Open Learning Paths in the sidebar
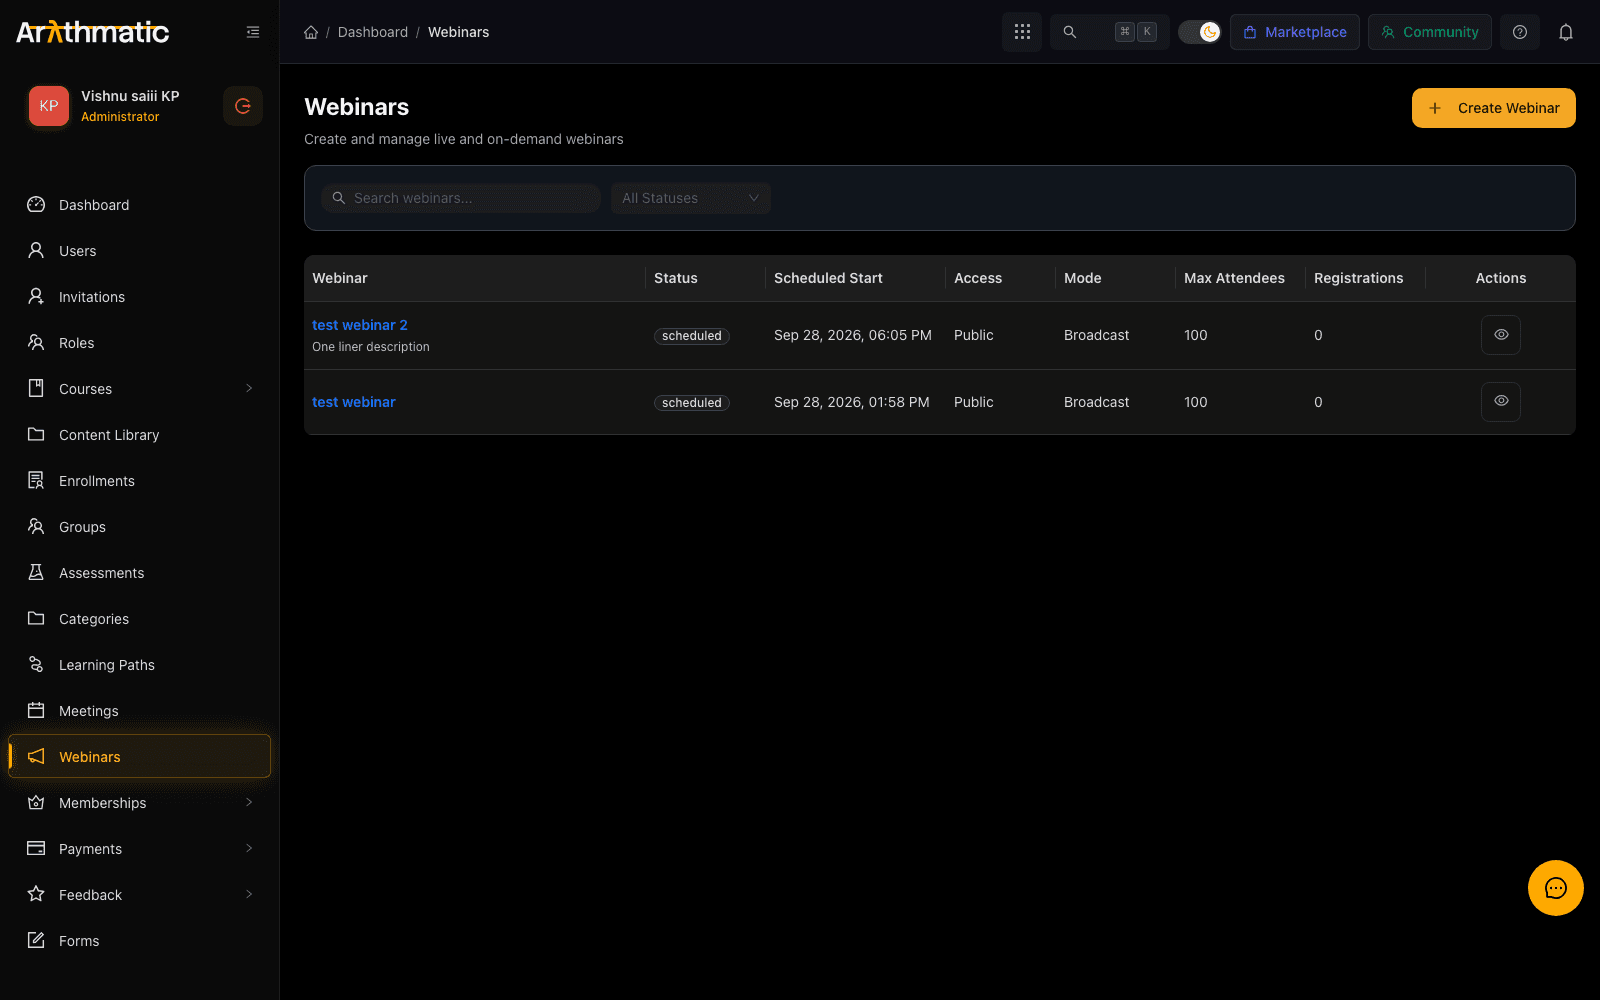Image resolution: width=1600 pixels, height=1000 pixels. click(140, 665)
